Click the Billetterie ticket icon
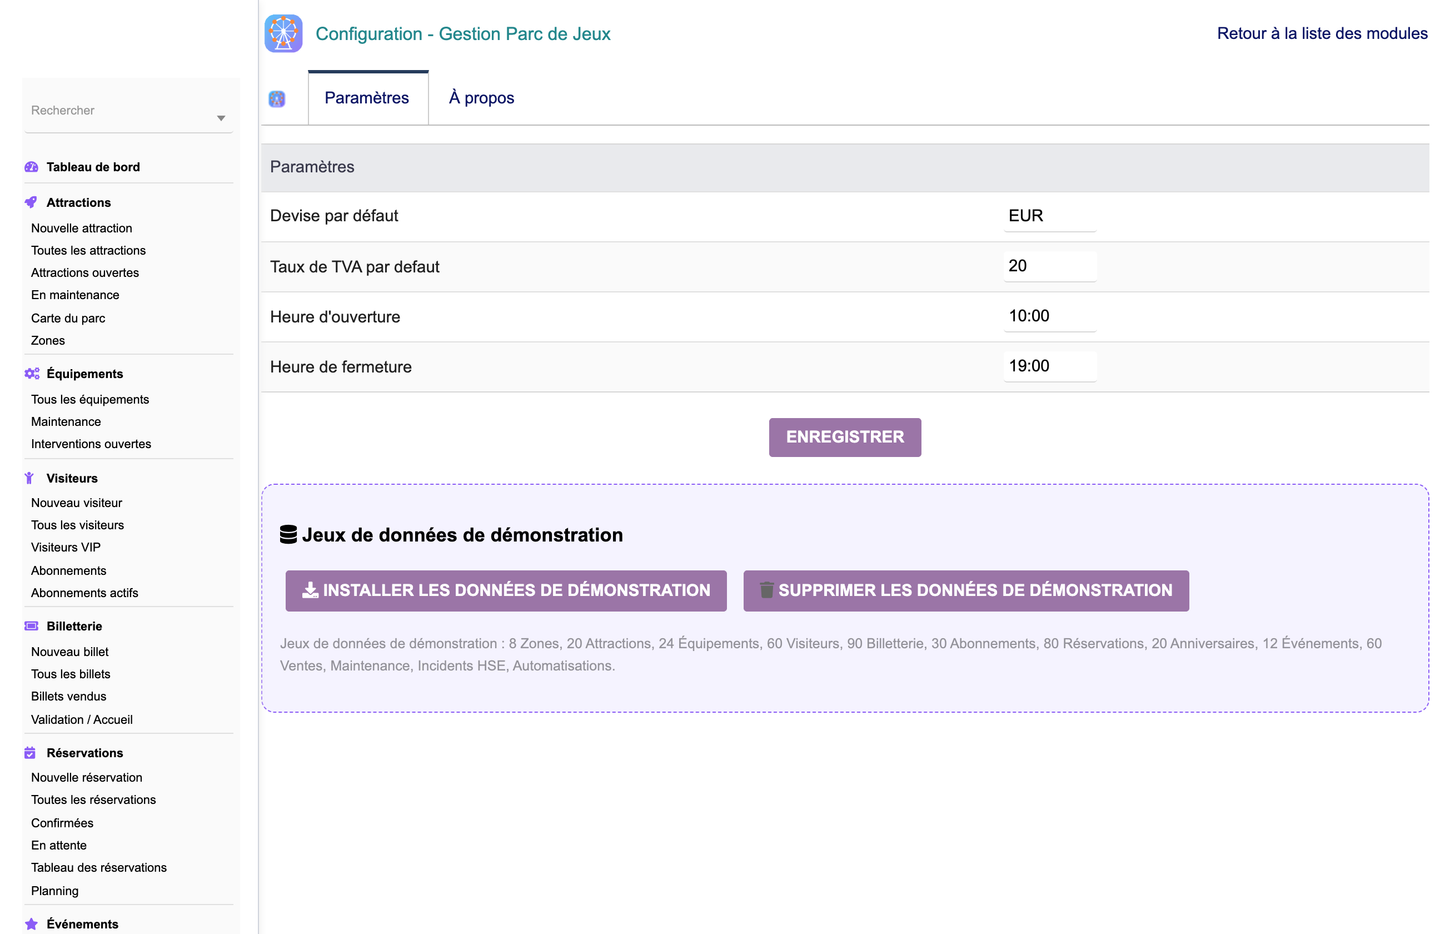This screenshot has width=1445, height=934. pyautogui.click(x=31, y=626)
